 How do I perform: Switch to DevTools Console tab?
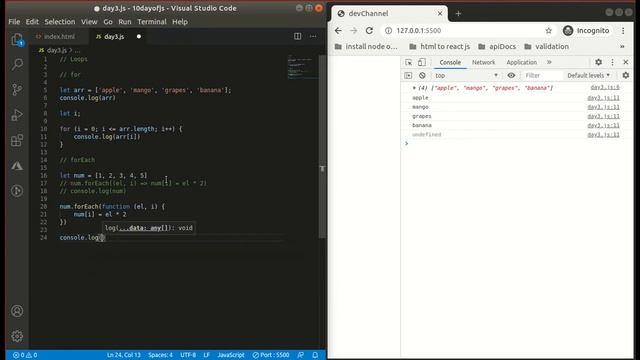click(450, 62)
